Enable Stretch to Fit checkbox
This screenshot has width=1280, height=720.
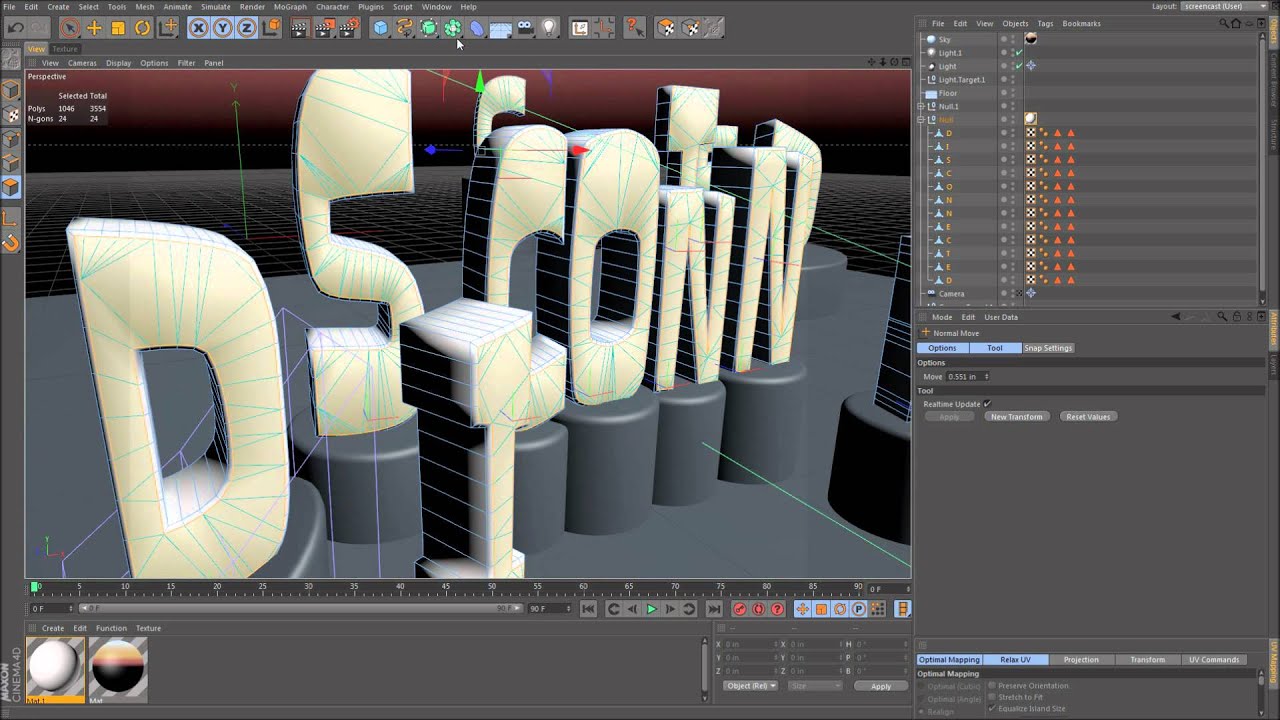[991, 697]
